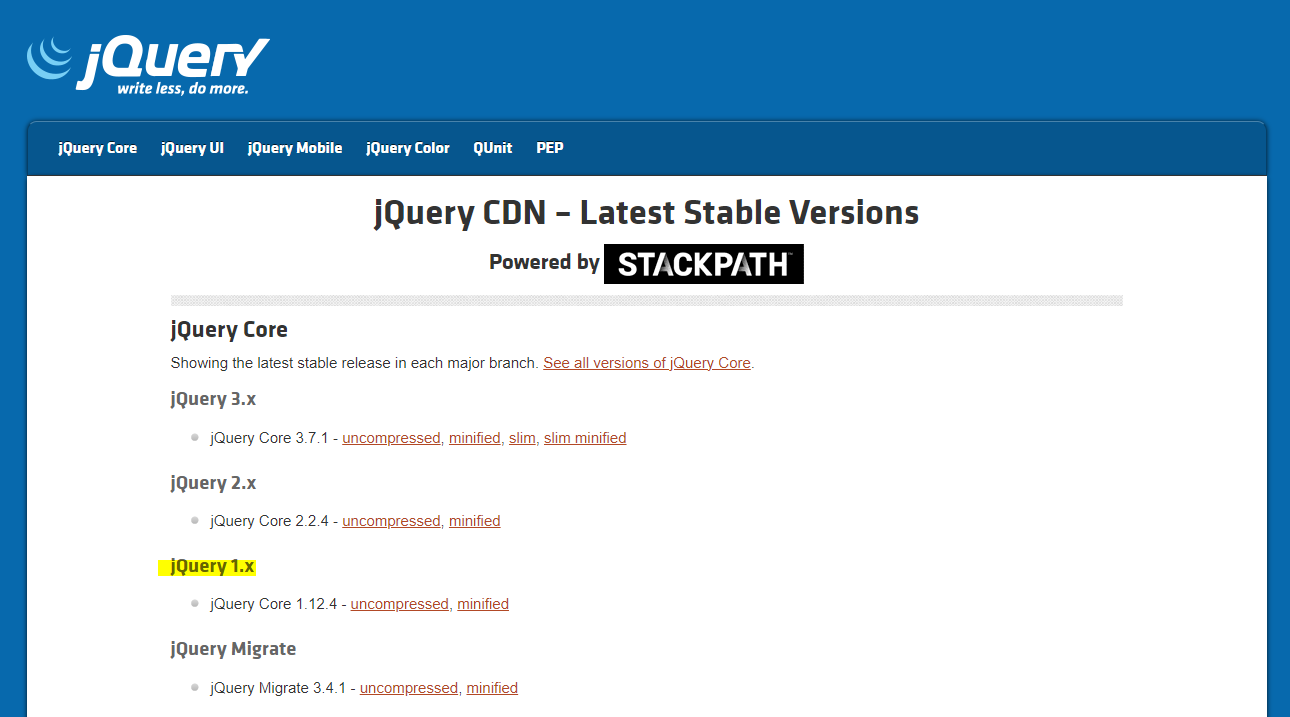The image size is (1290, 717).
Task: Get jQuery Migrate 3.4.1 minified link
Action: [x=492, y=688]
